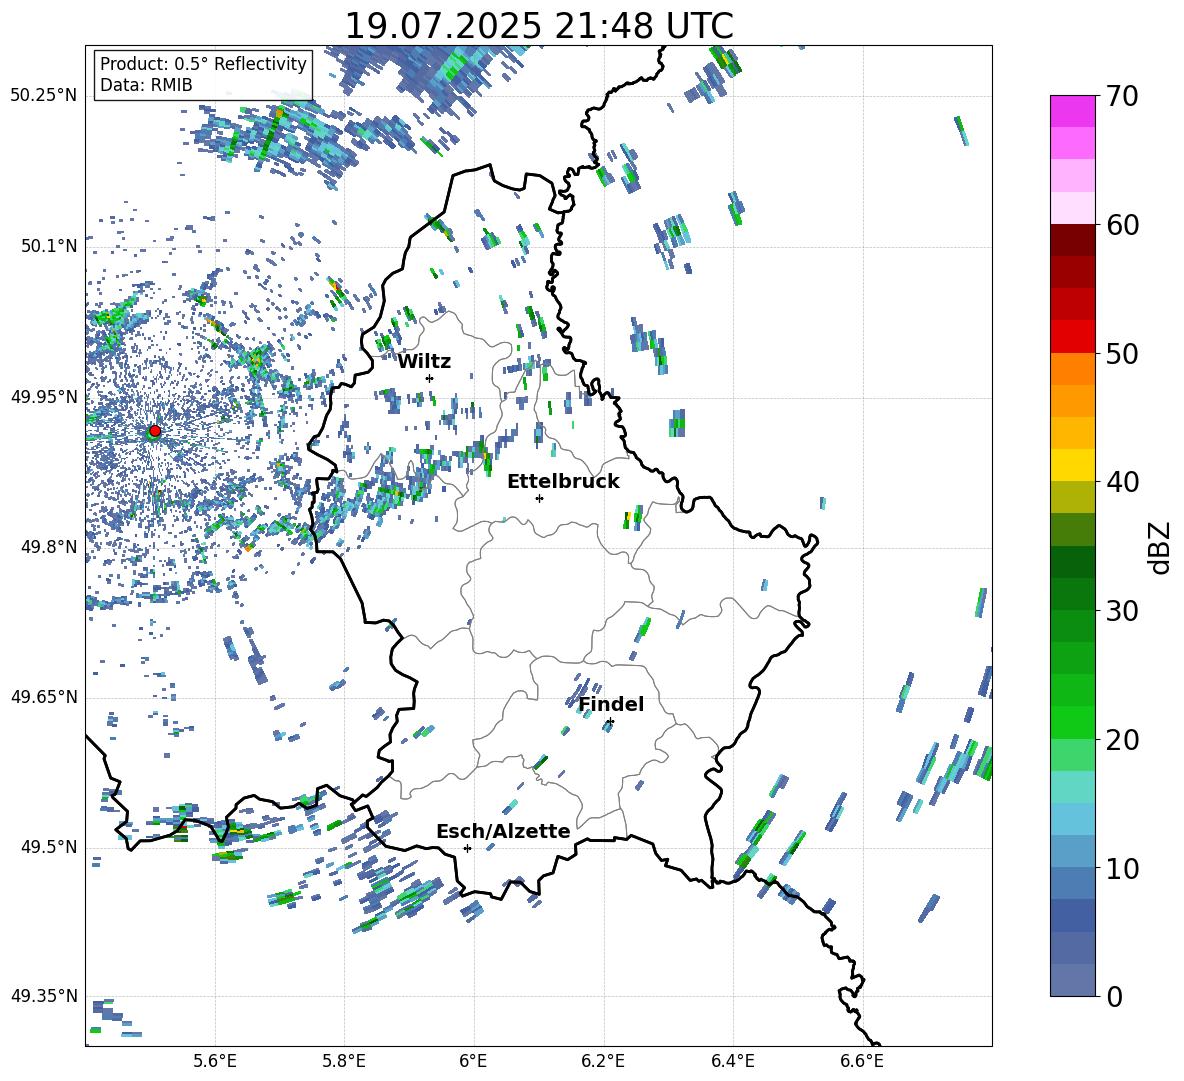Click the 49.65°N latitude label
The image size is (1184, 1081).
[x=44, y=696]
